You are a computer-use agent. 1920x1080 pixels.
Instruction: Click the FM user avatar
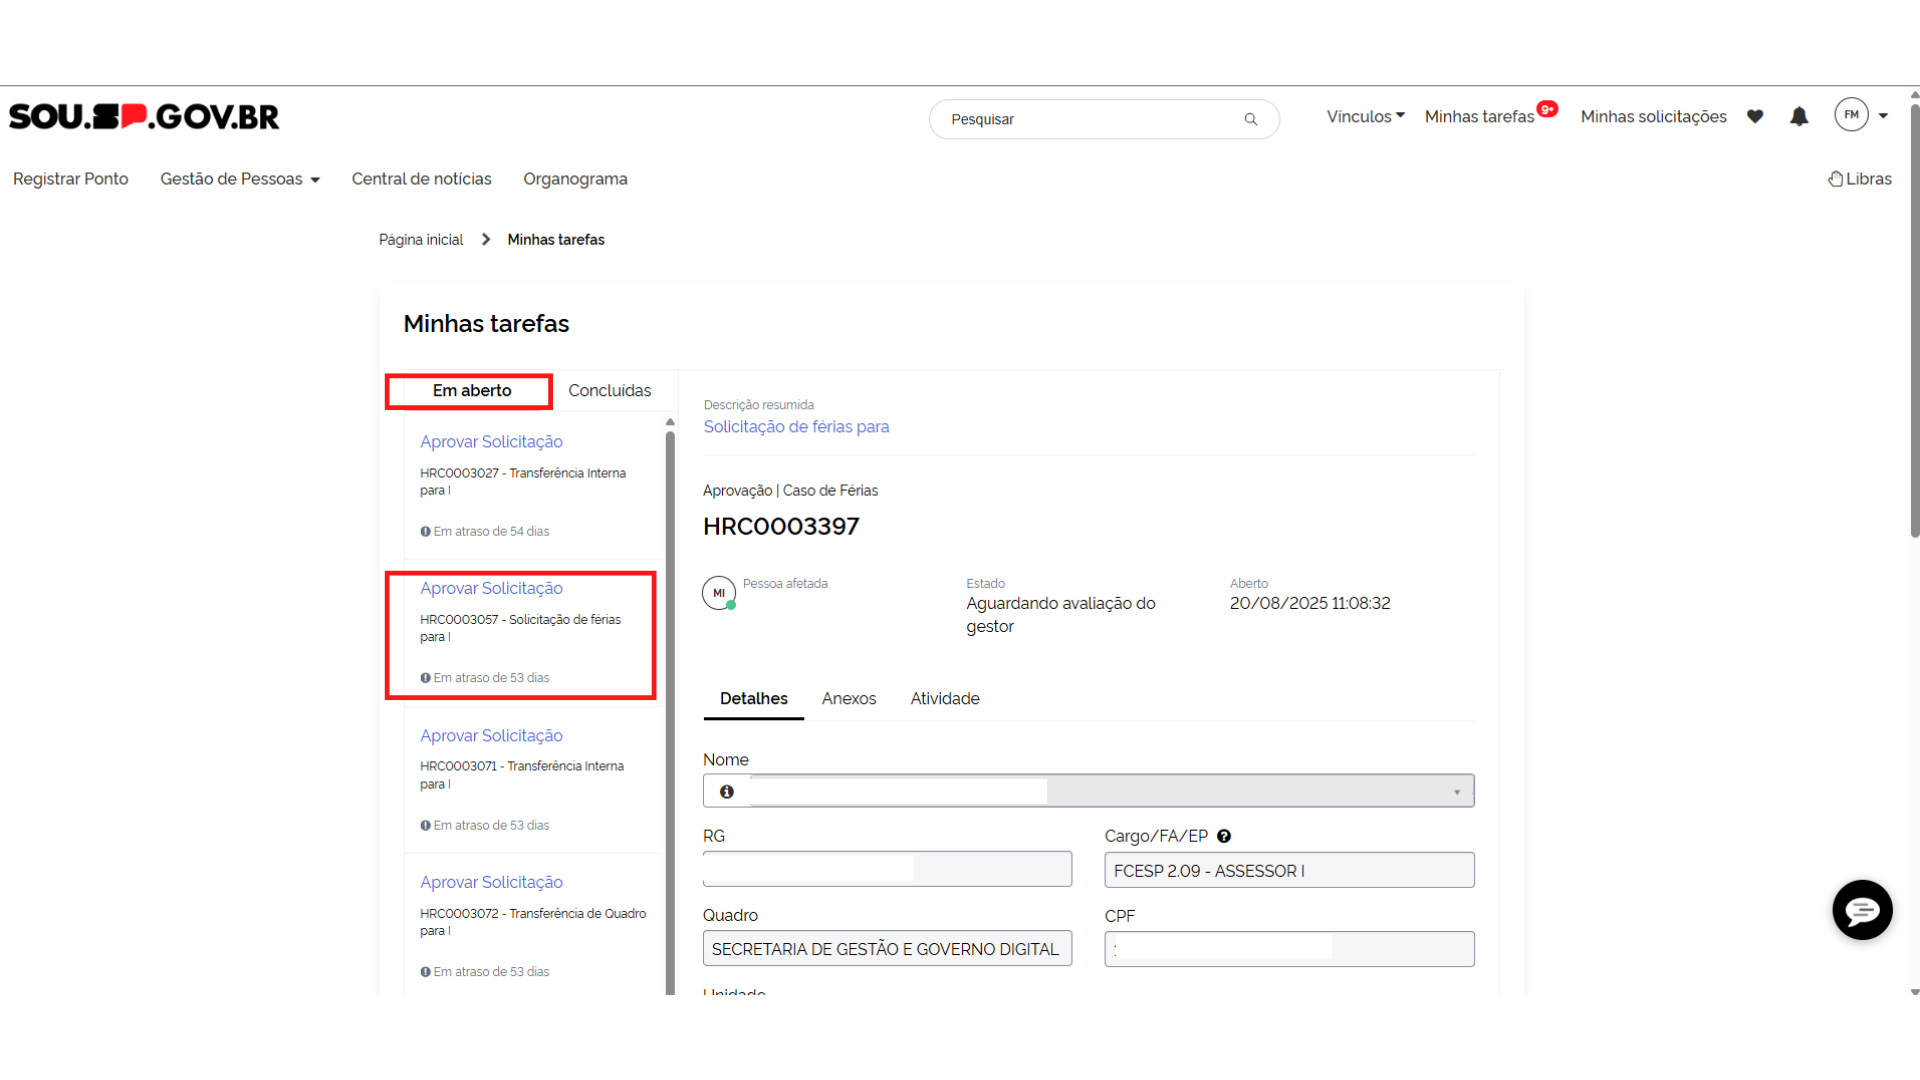[x=1851, y=115]
